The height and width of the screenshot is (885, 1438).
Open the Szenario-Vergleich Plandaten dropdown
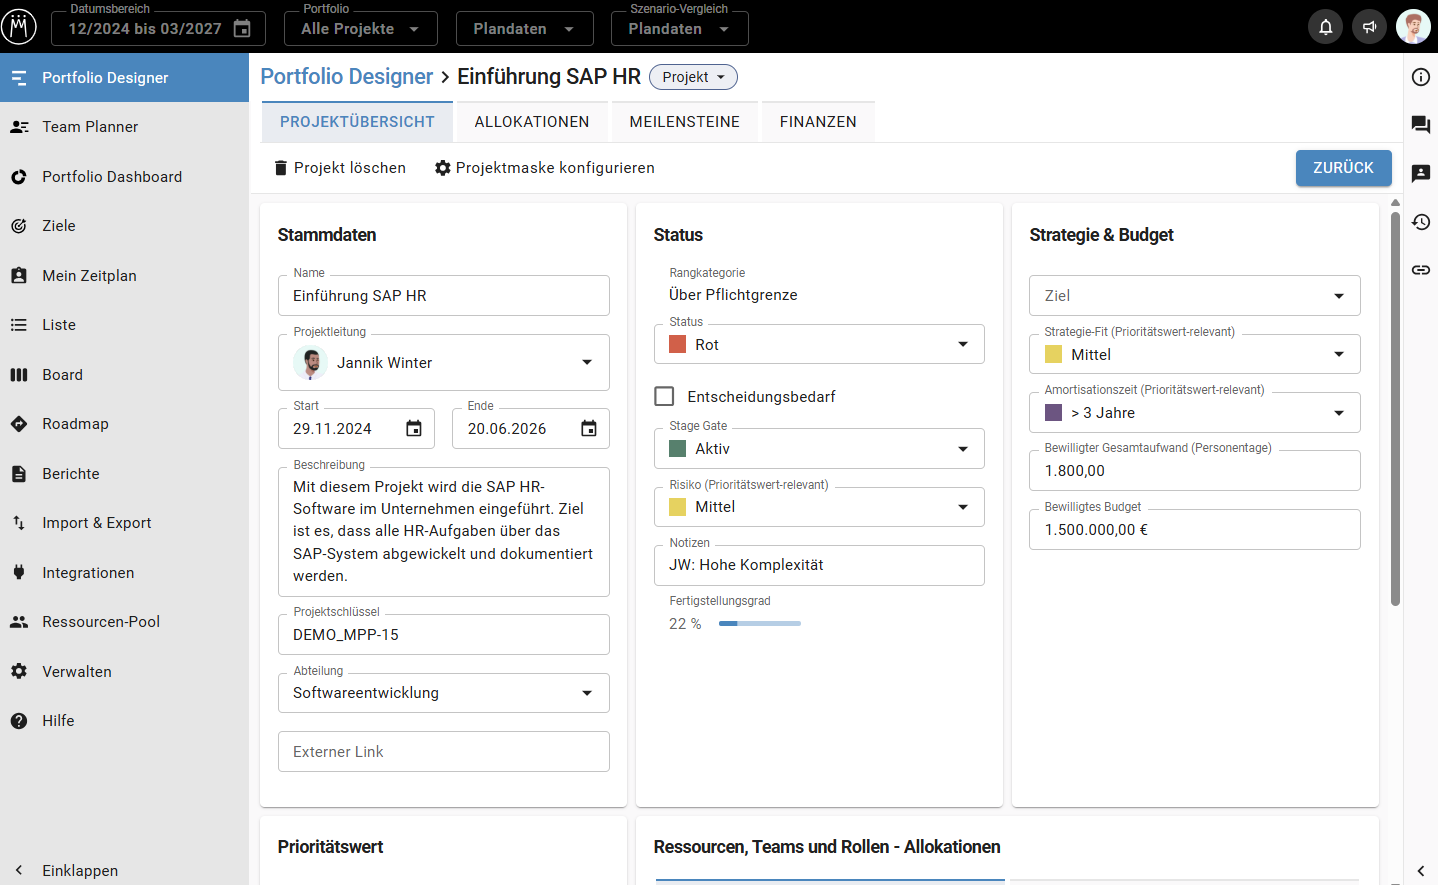click(x=679, y=29)
